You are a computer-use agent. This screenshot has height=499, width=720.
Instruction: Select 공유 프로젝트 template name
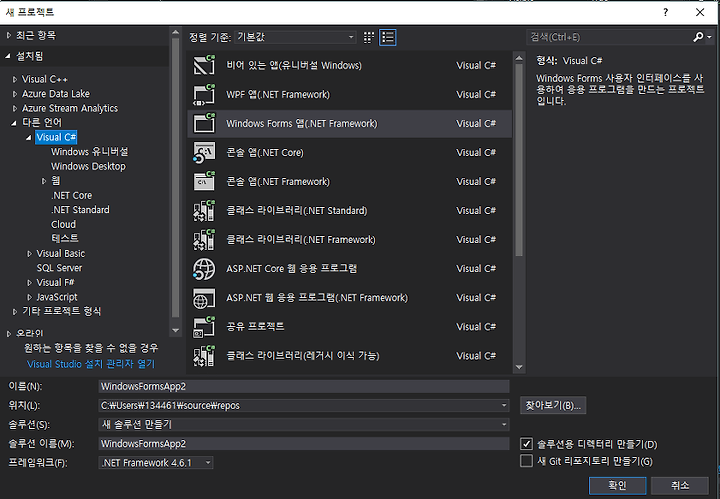[255, 326]
